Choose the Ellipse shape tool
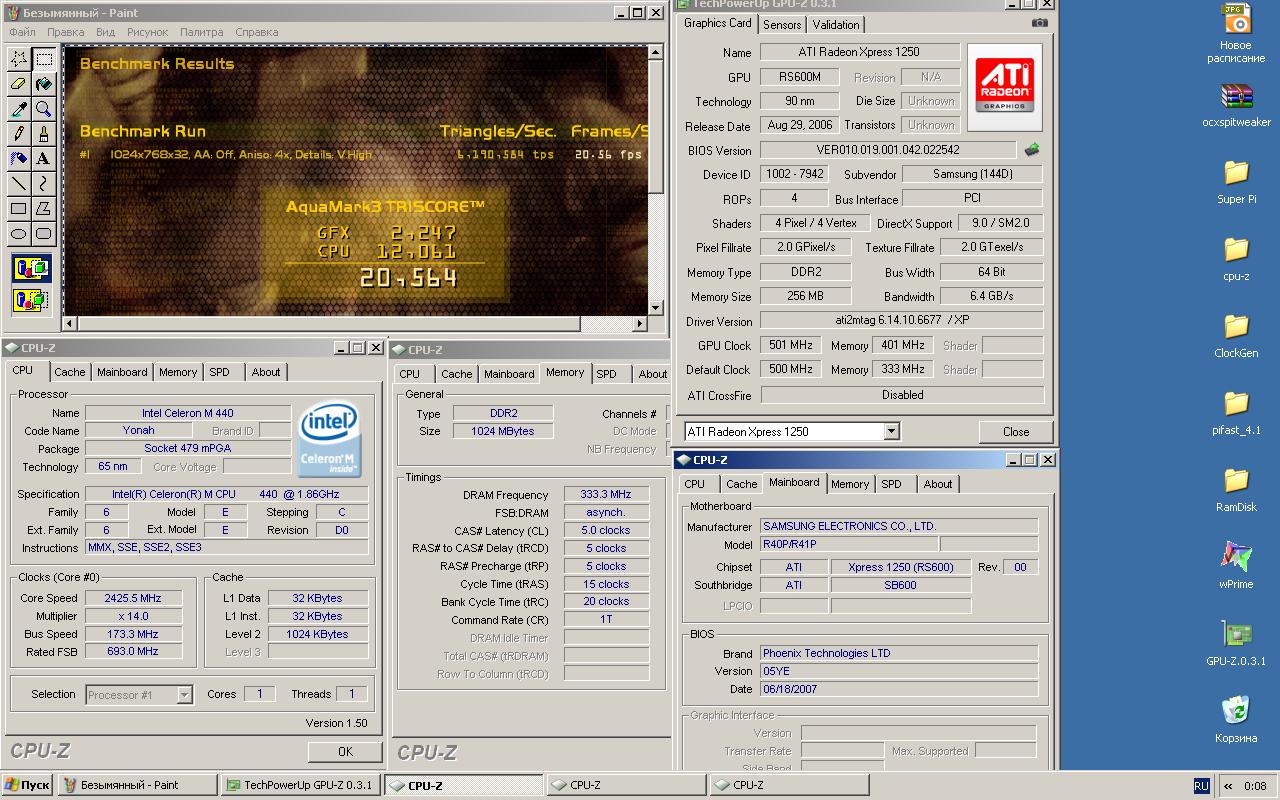 pos(19,234)
